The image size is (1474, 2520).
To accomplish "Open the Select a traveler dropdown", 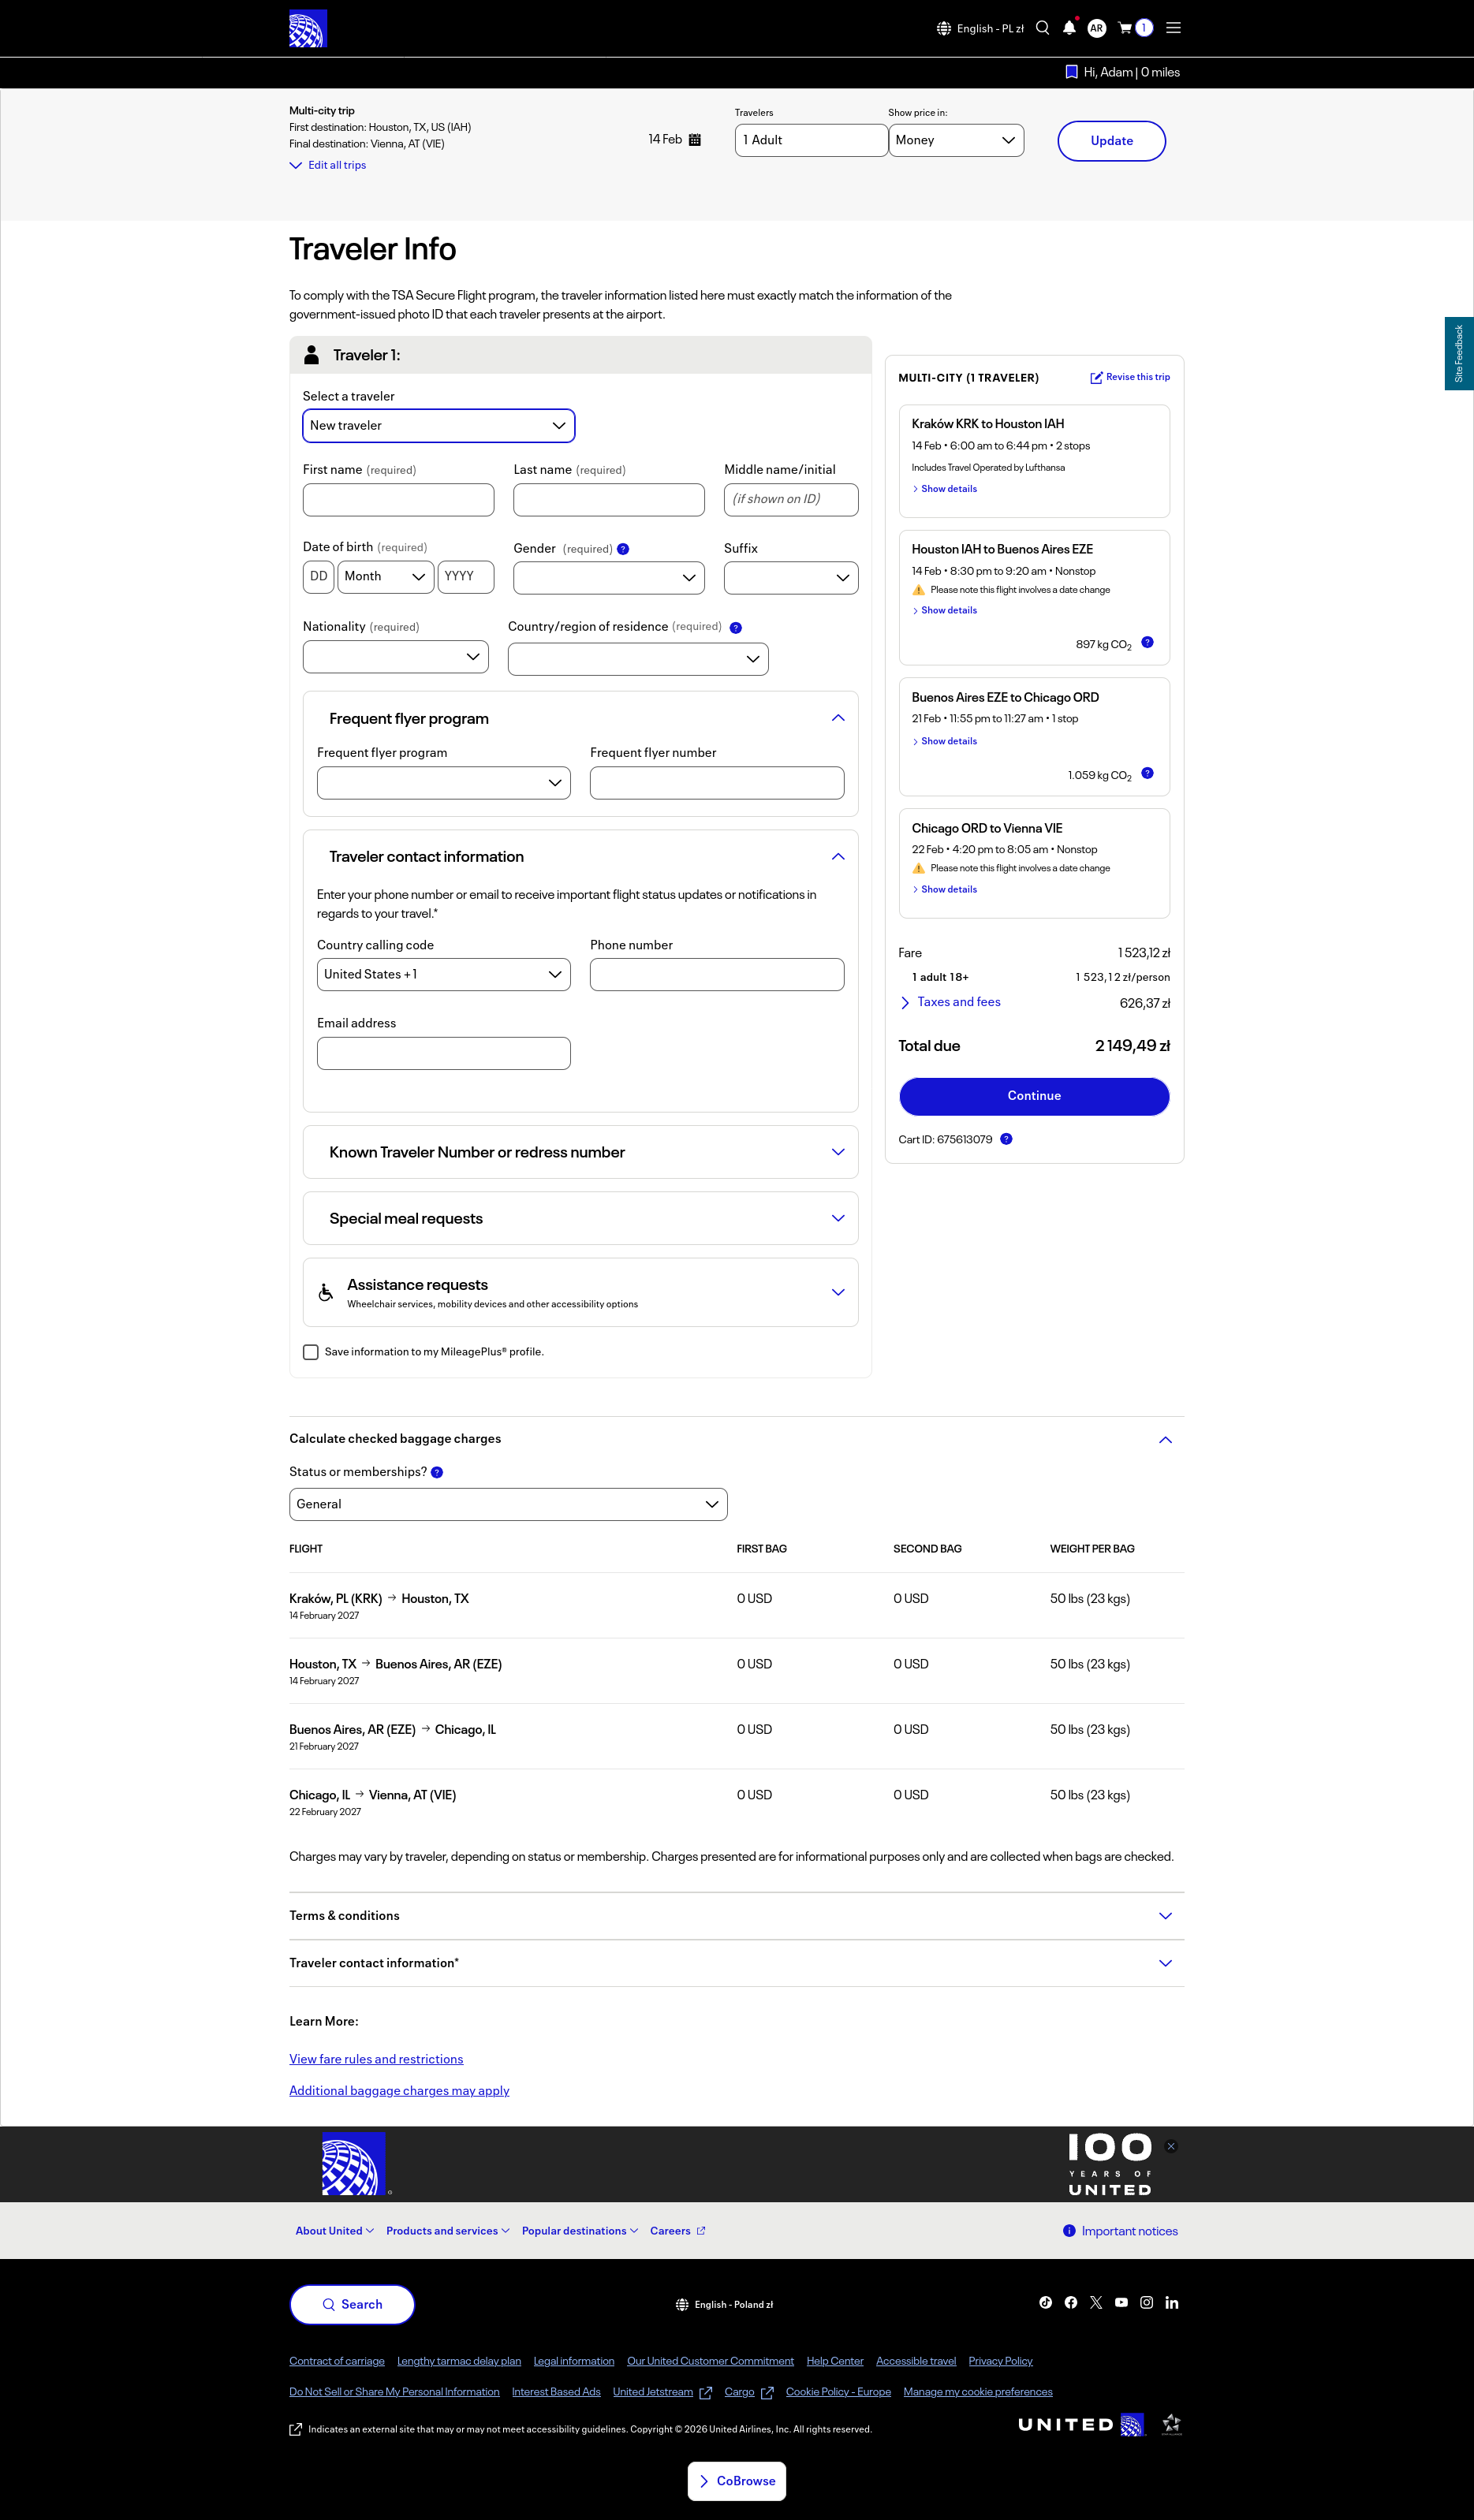I will tap(439, 426).
